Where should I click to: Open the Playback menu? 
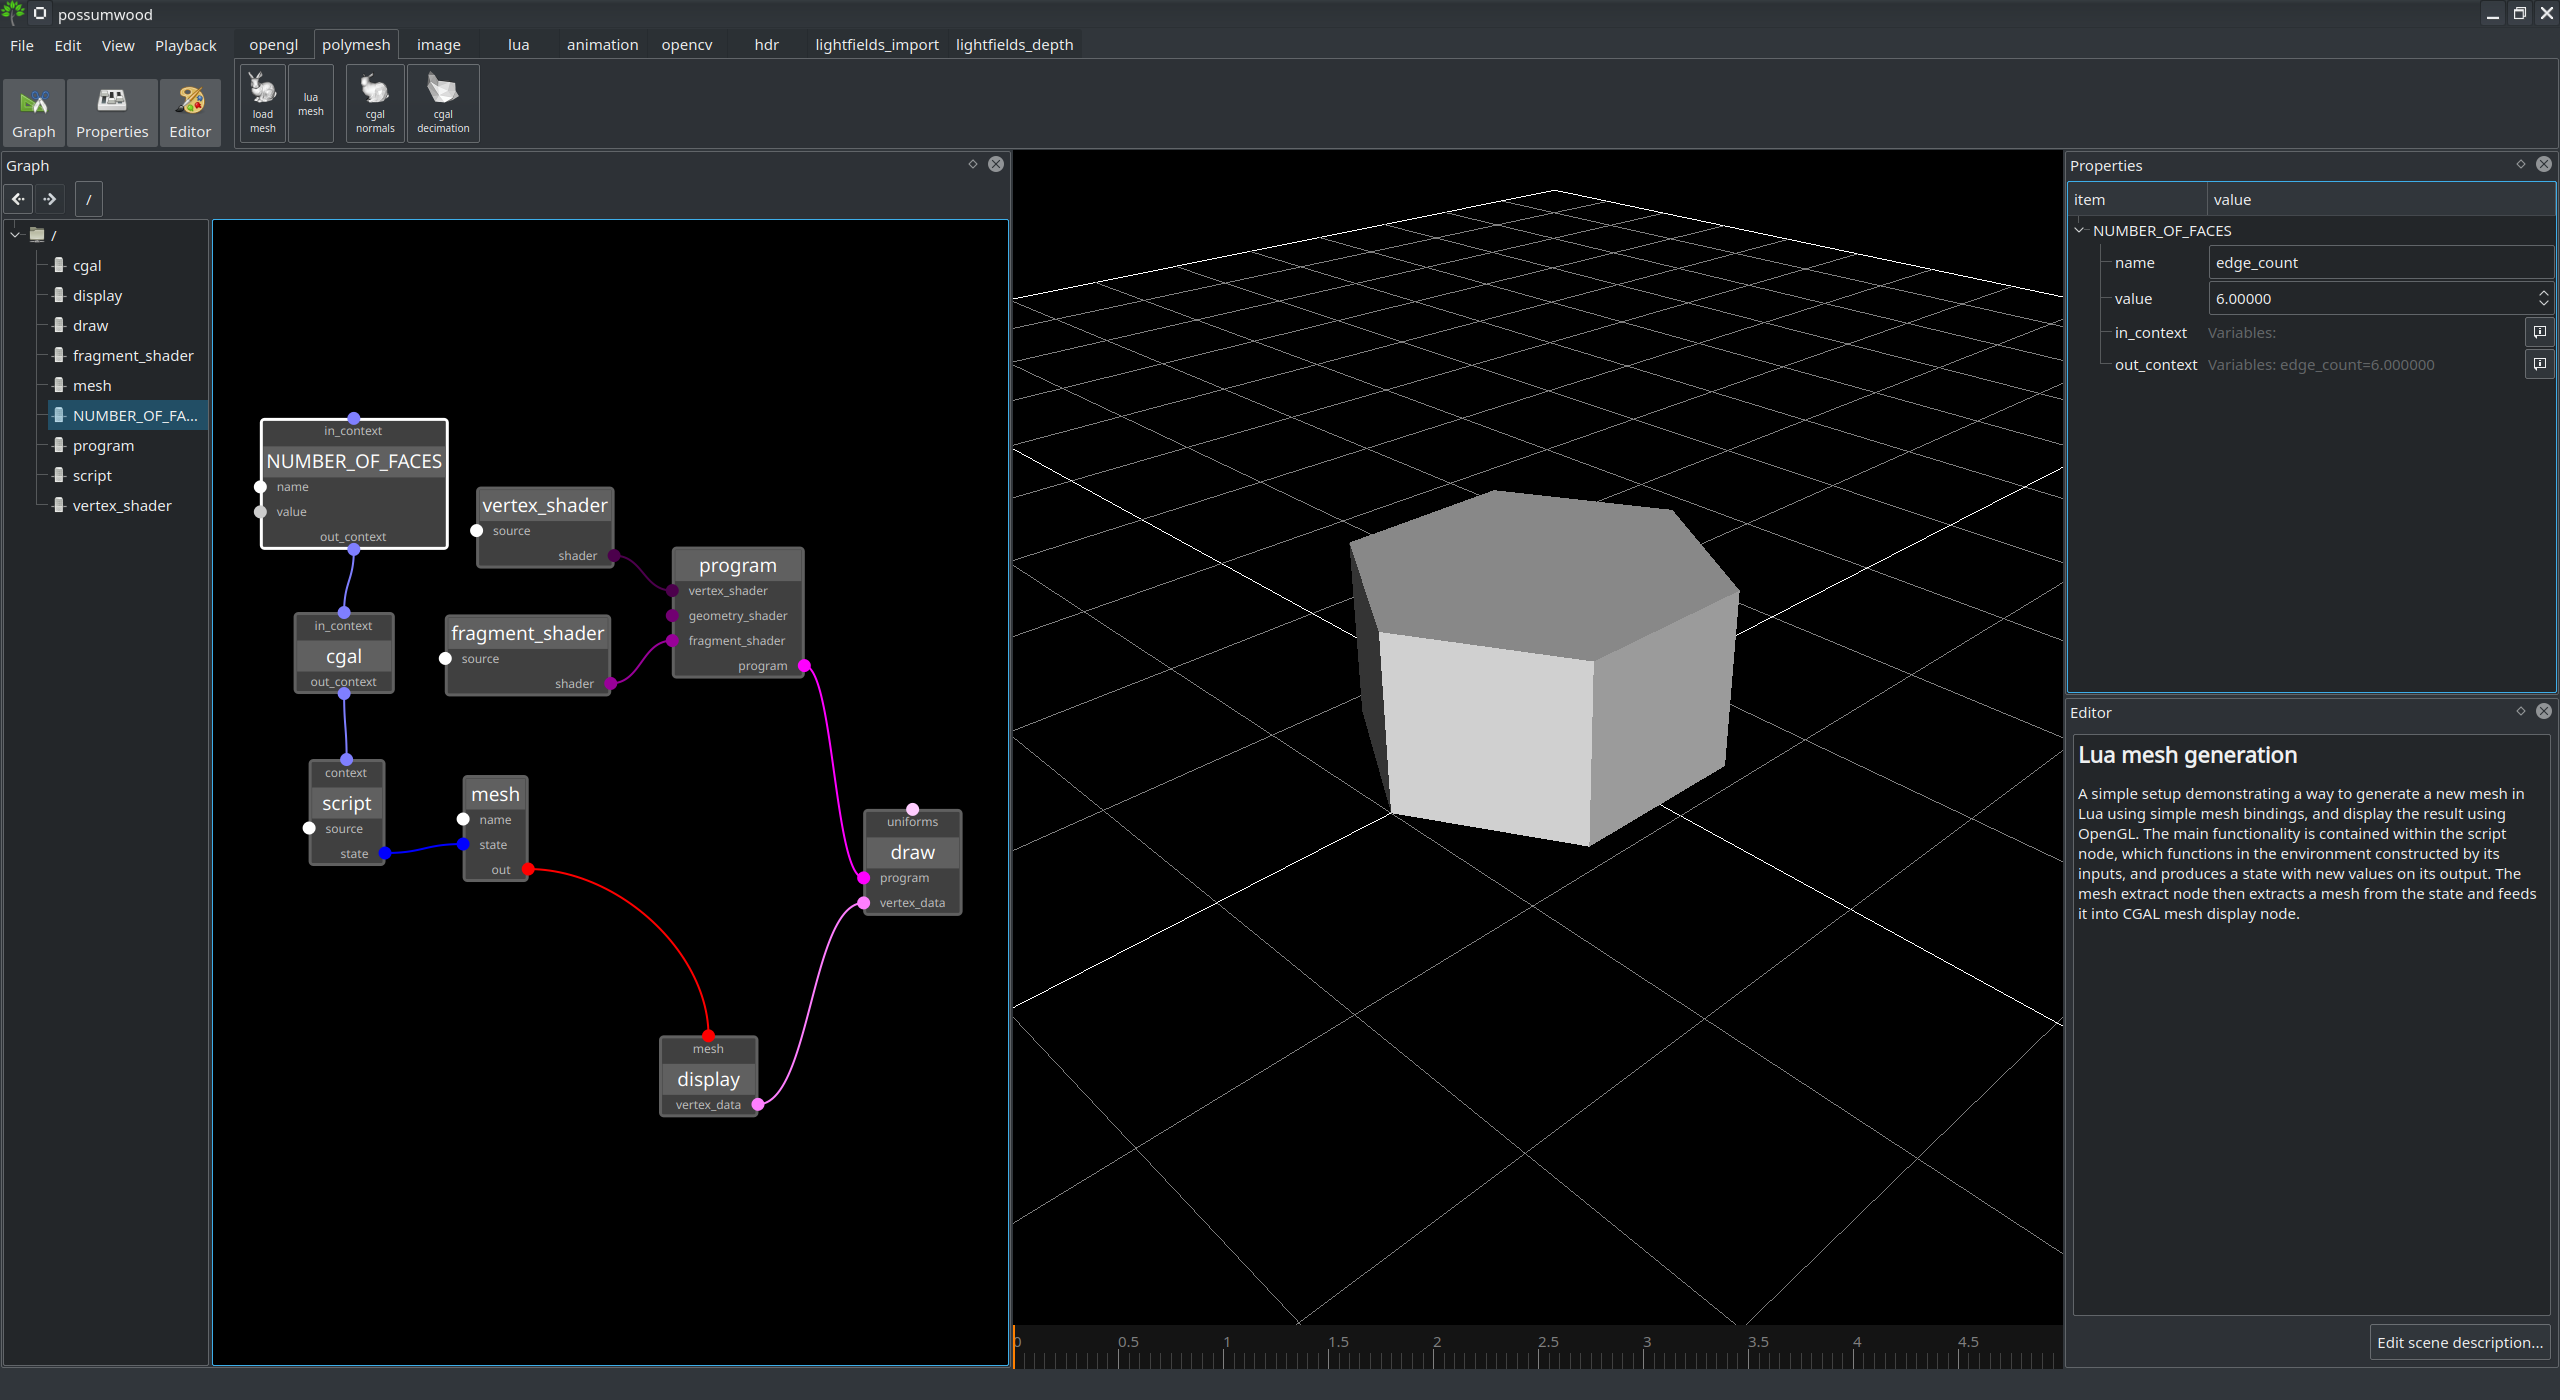(x=185, y=46)
